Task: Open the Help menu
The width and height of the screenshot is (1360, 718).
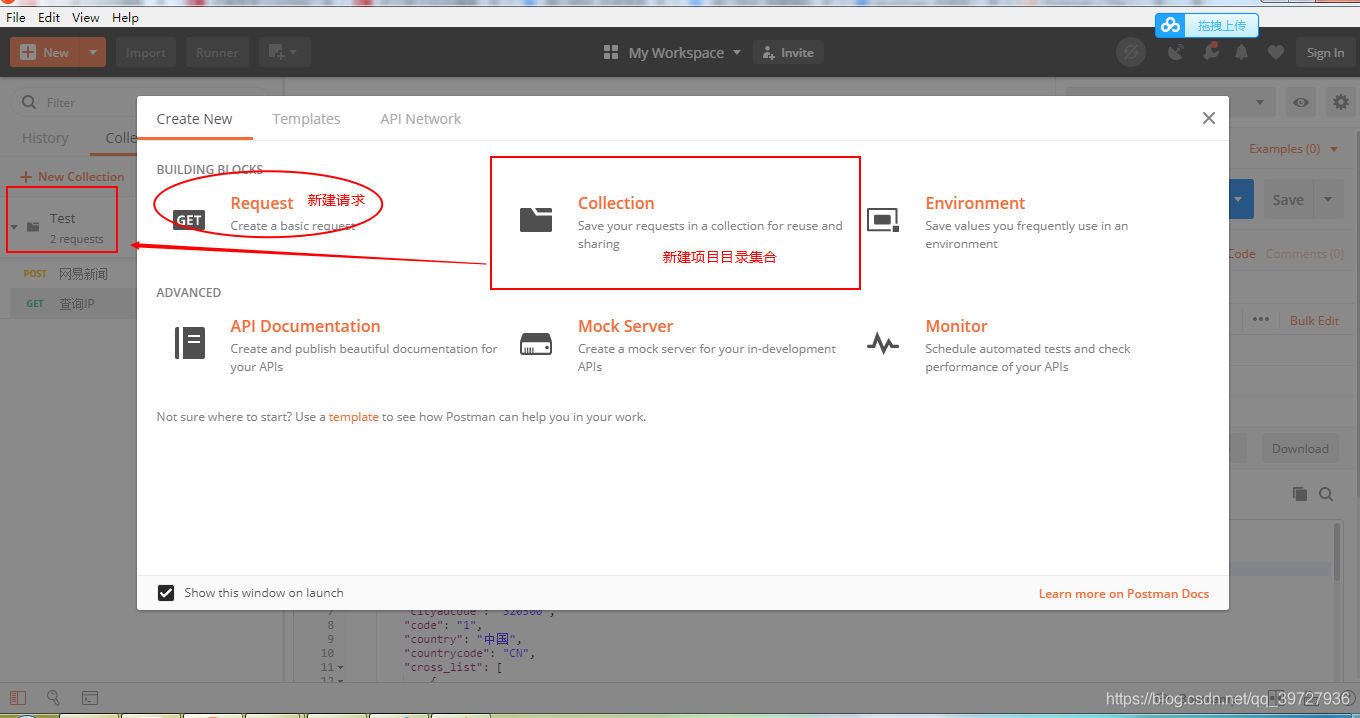Action: [x=126, y=17]
